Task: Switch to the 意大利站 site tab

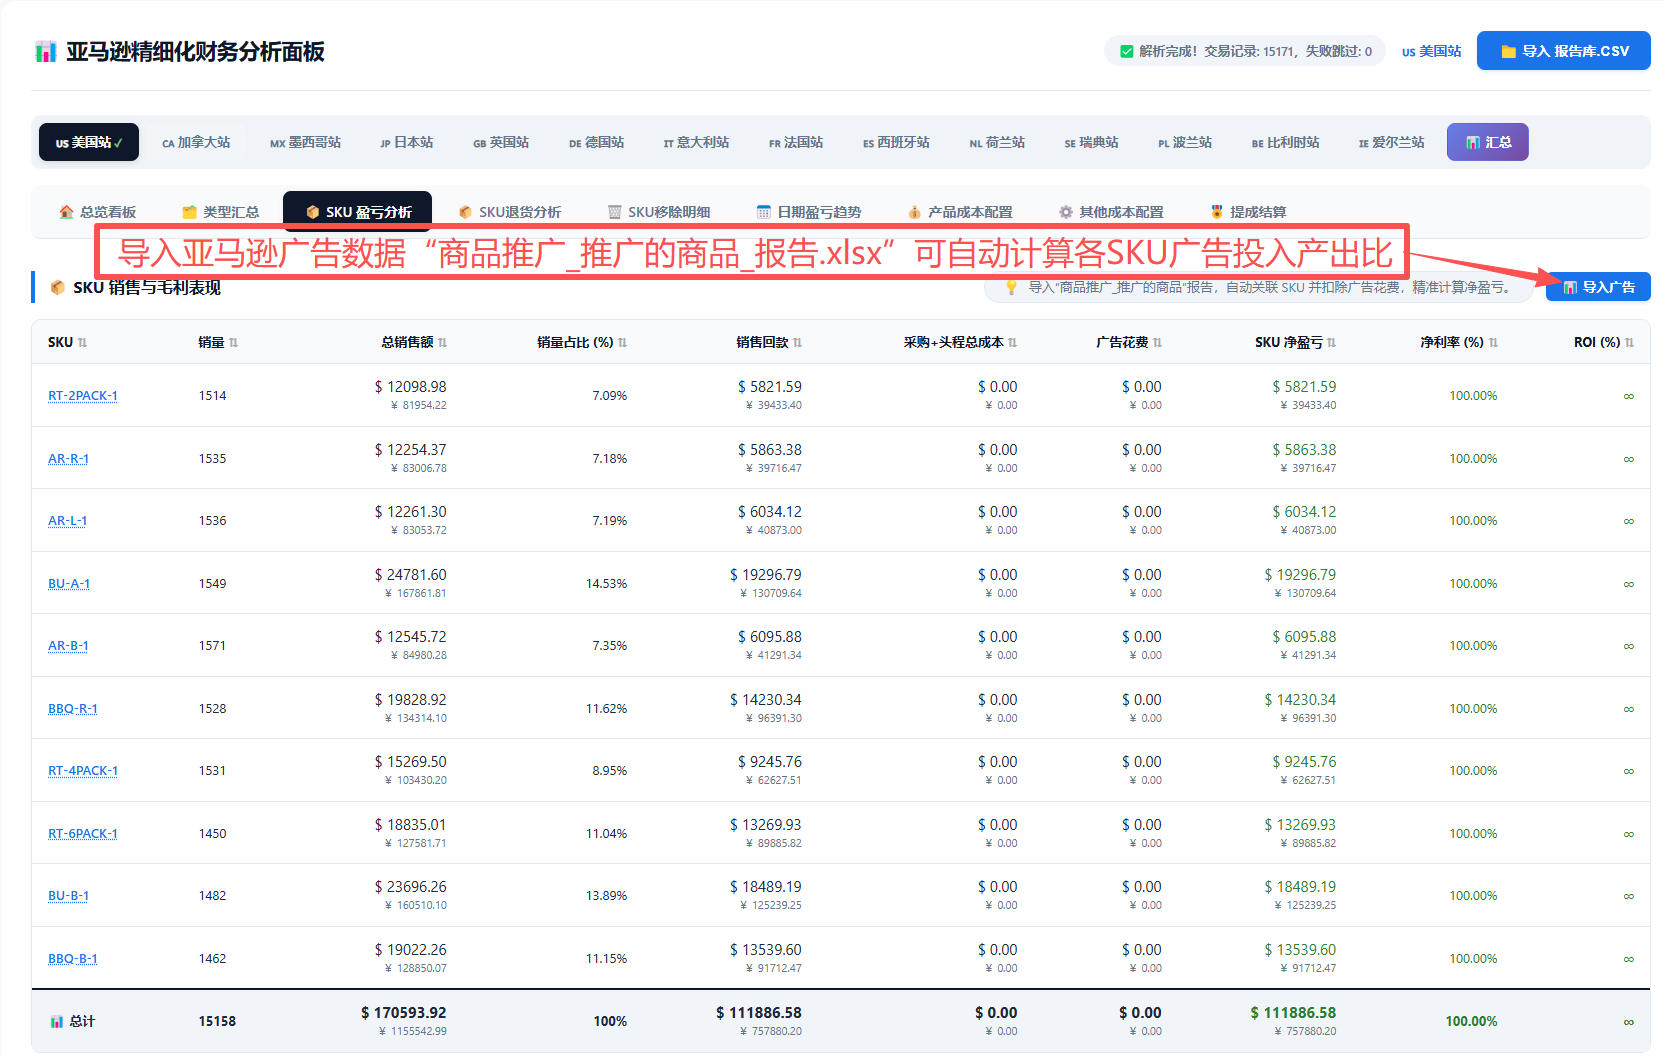Action: [x=696, y=142]
